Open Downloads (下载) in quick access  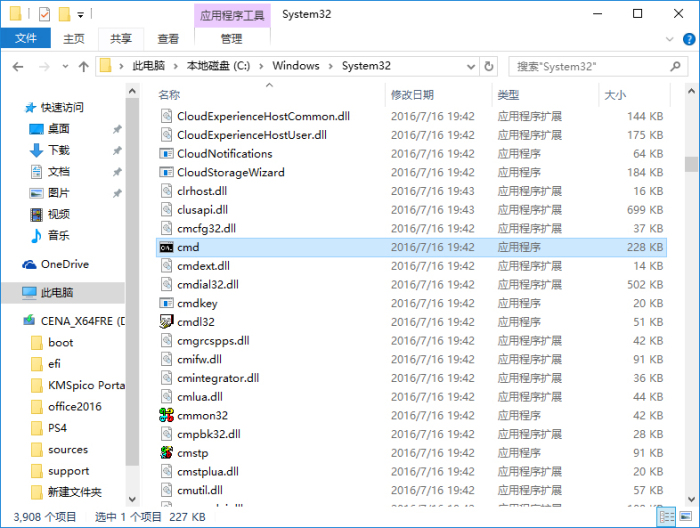pos(58,150)
